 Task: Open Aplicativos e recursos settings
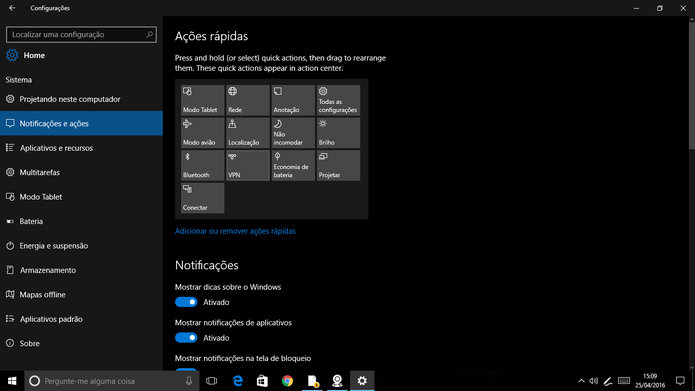click(x=82, y=148)
